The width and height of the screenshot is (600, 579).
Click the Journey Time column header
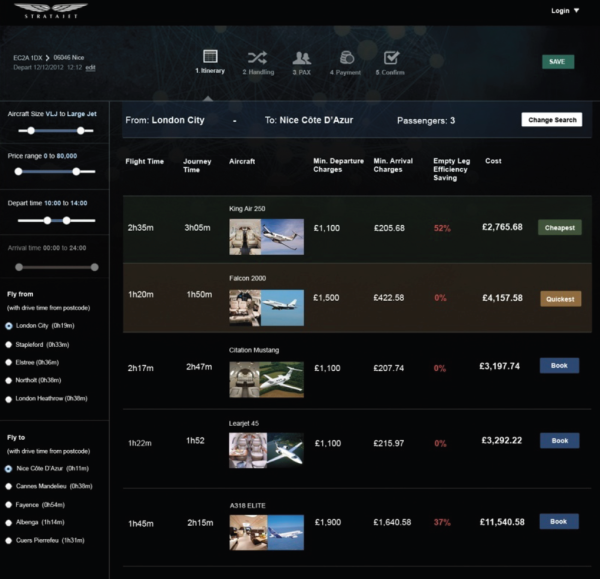[x=197, y=165]
